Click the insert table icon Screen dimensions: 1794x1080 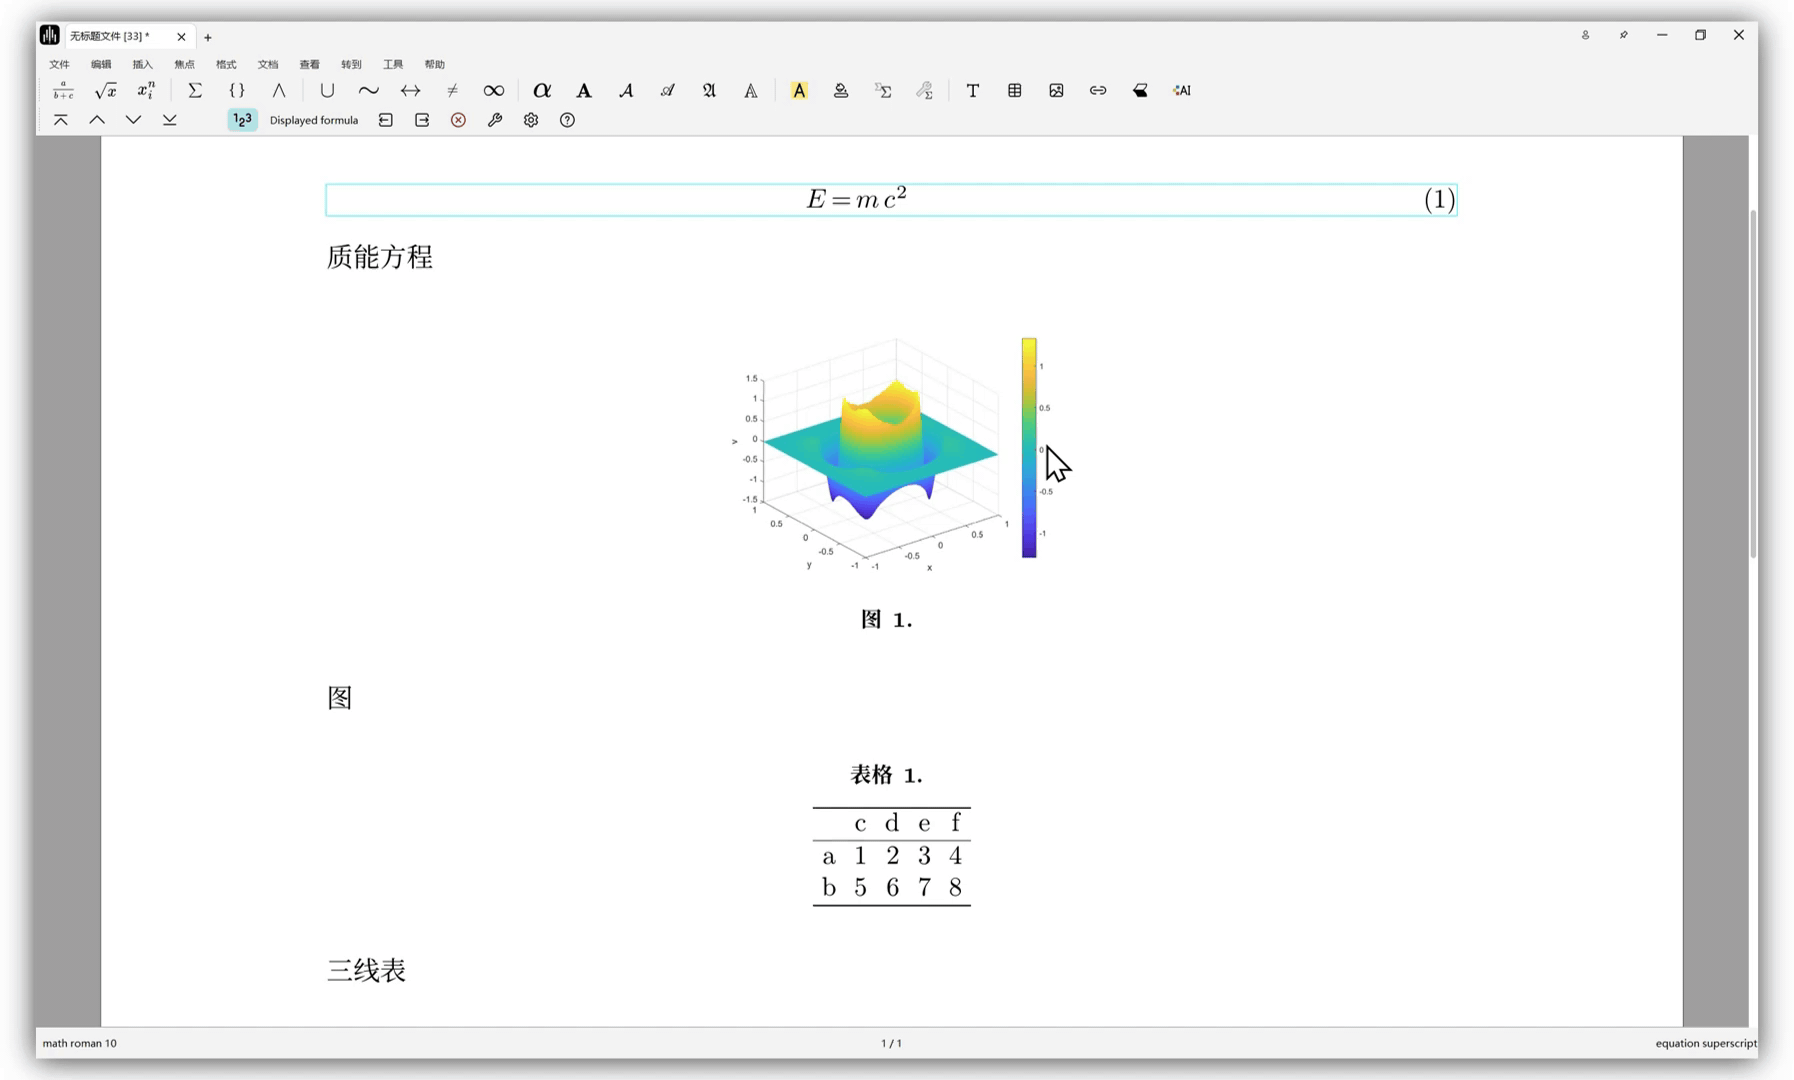point(1014,91)
